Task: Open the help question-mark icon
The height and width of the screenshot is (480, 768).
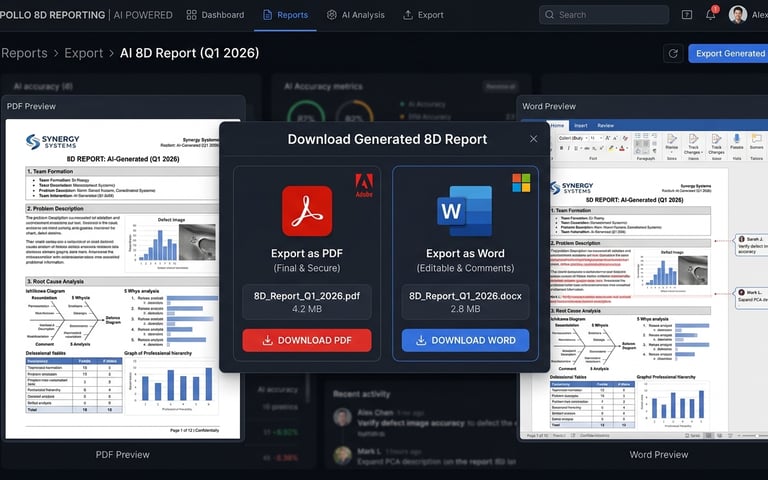Action: [687, 15]
